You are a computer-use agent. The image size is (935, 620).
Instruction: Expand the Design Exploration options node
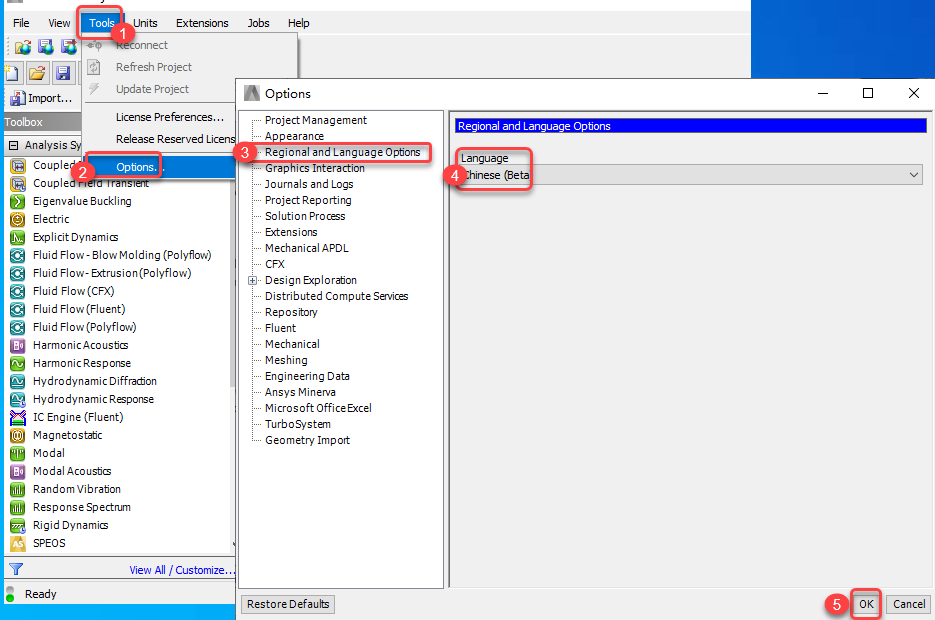[253, 280]
